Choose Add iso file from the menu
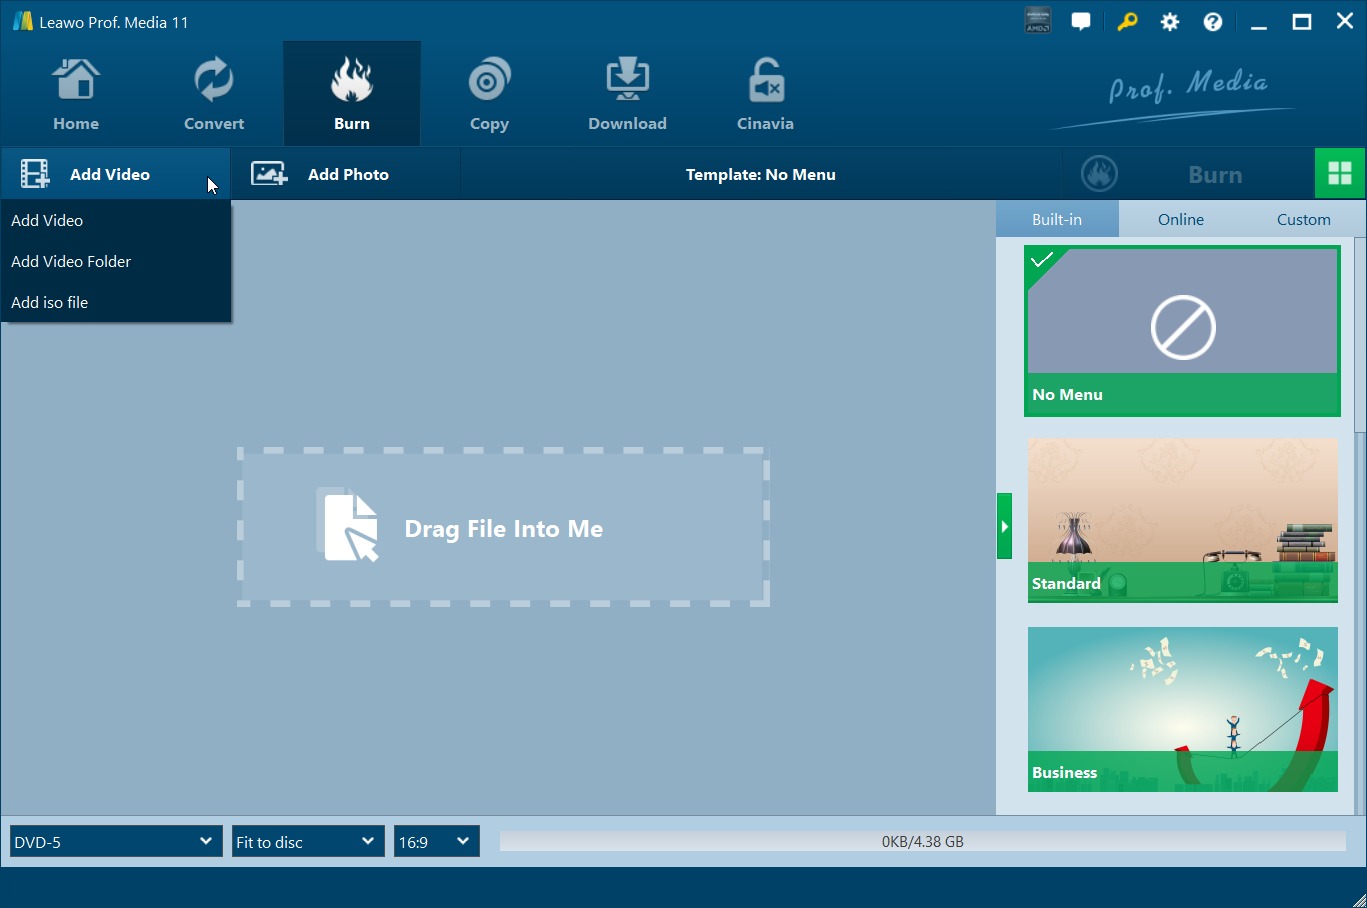Viewport: 1367px width, 908px height. pos(49,302)
